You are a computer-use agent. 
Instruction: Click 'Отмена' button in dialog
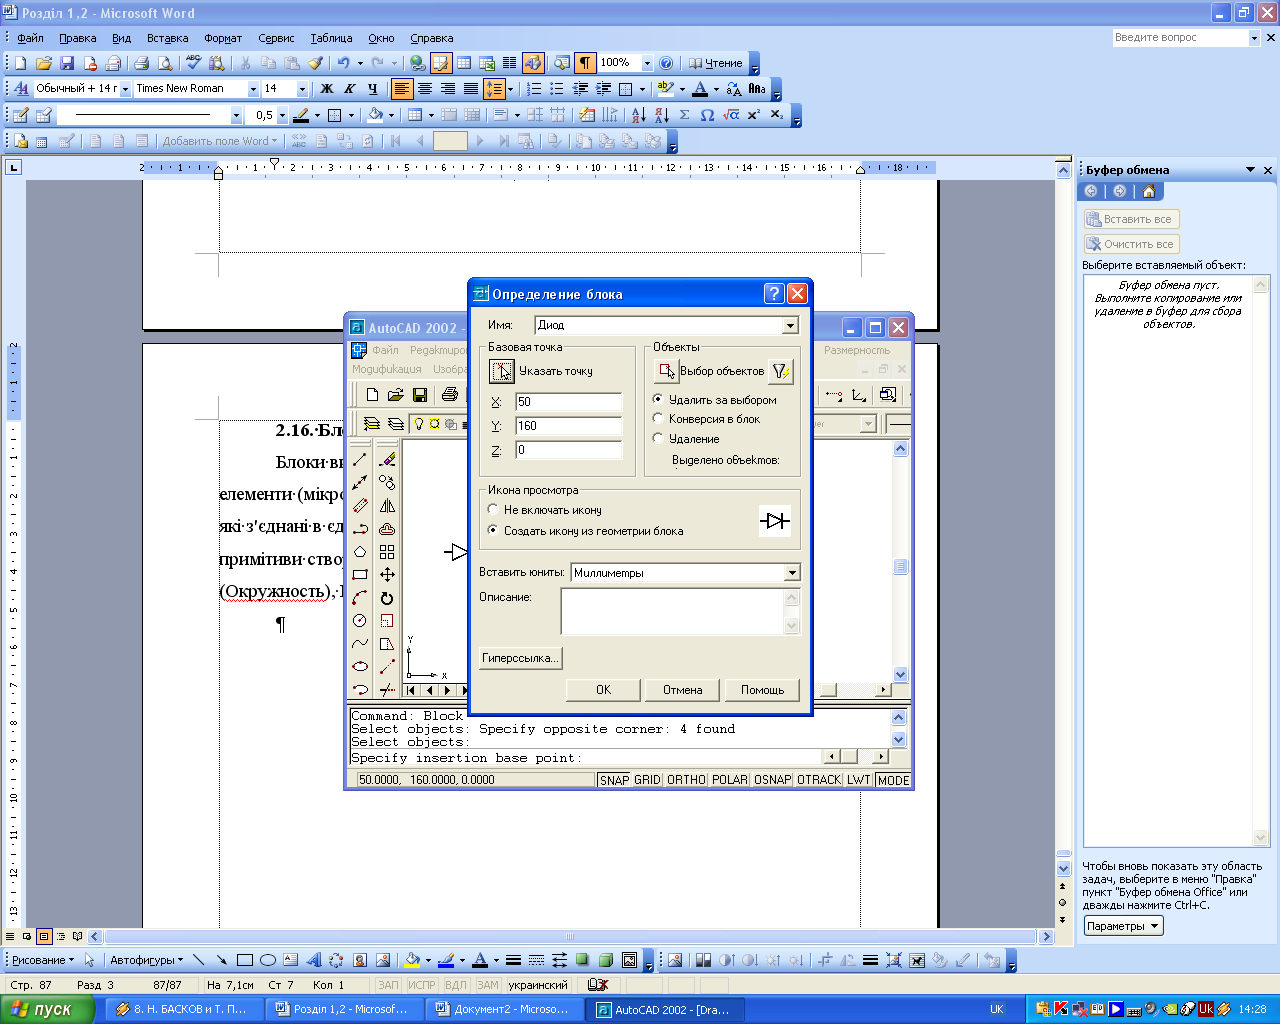coord(682,690)
